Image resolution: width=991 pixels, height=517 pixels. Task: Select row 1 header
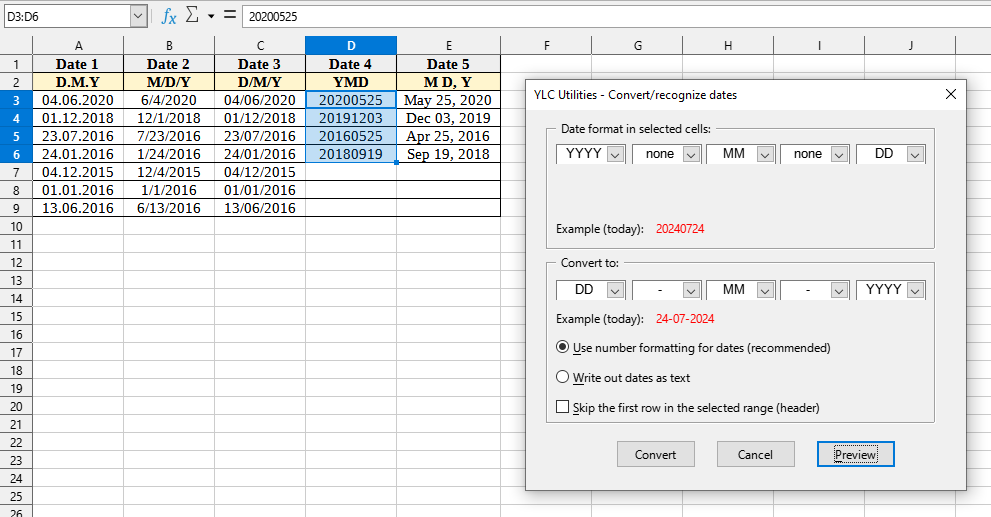click(16, 64)
